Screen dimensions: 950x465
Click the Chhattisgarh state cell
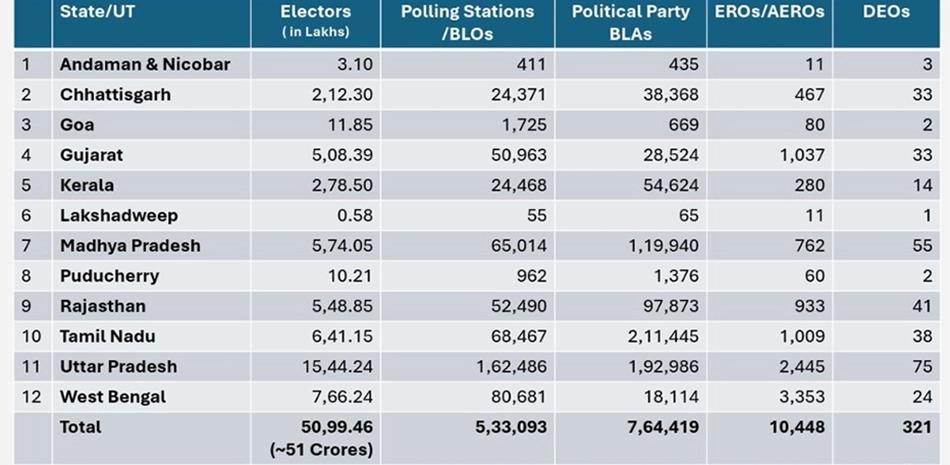[x=115, y=95]
